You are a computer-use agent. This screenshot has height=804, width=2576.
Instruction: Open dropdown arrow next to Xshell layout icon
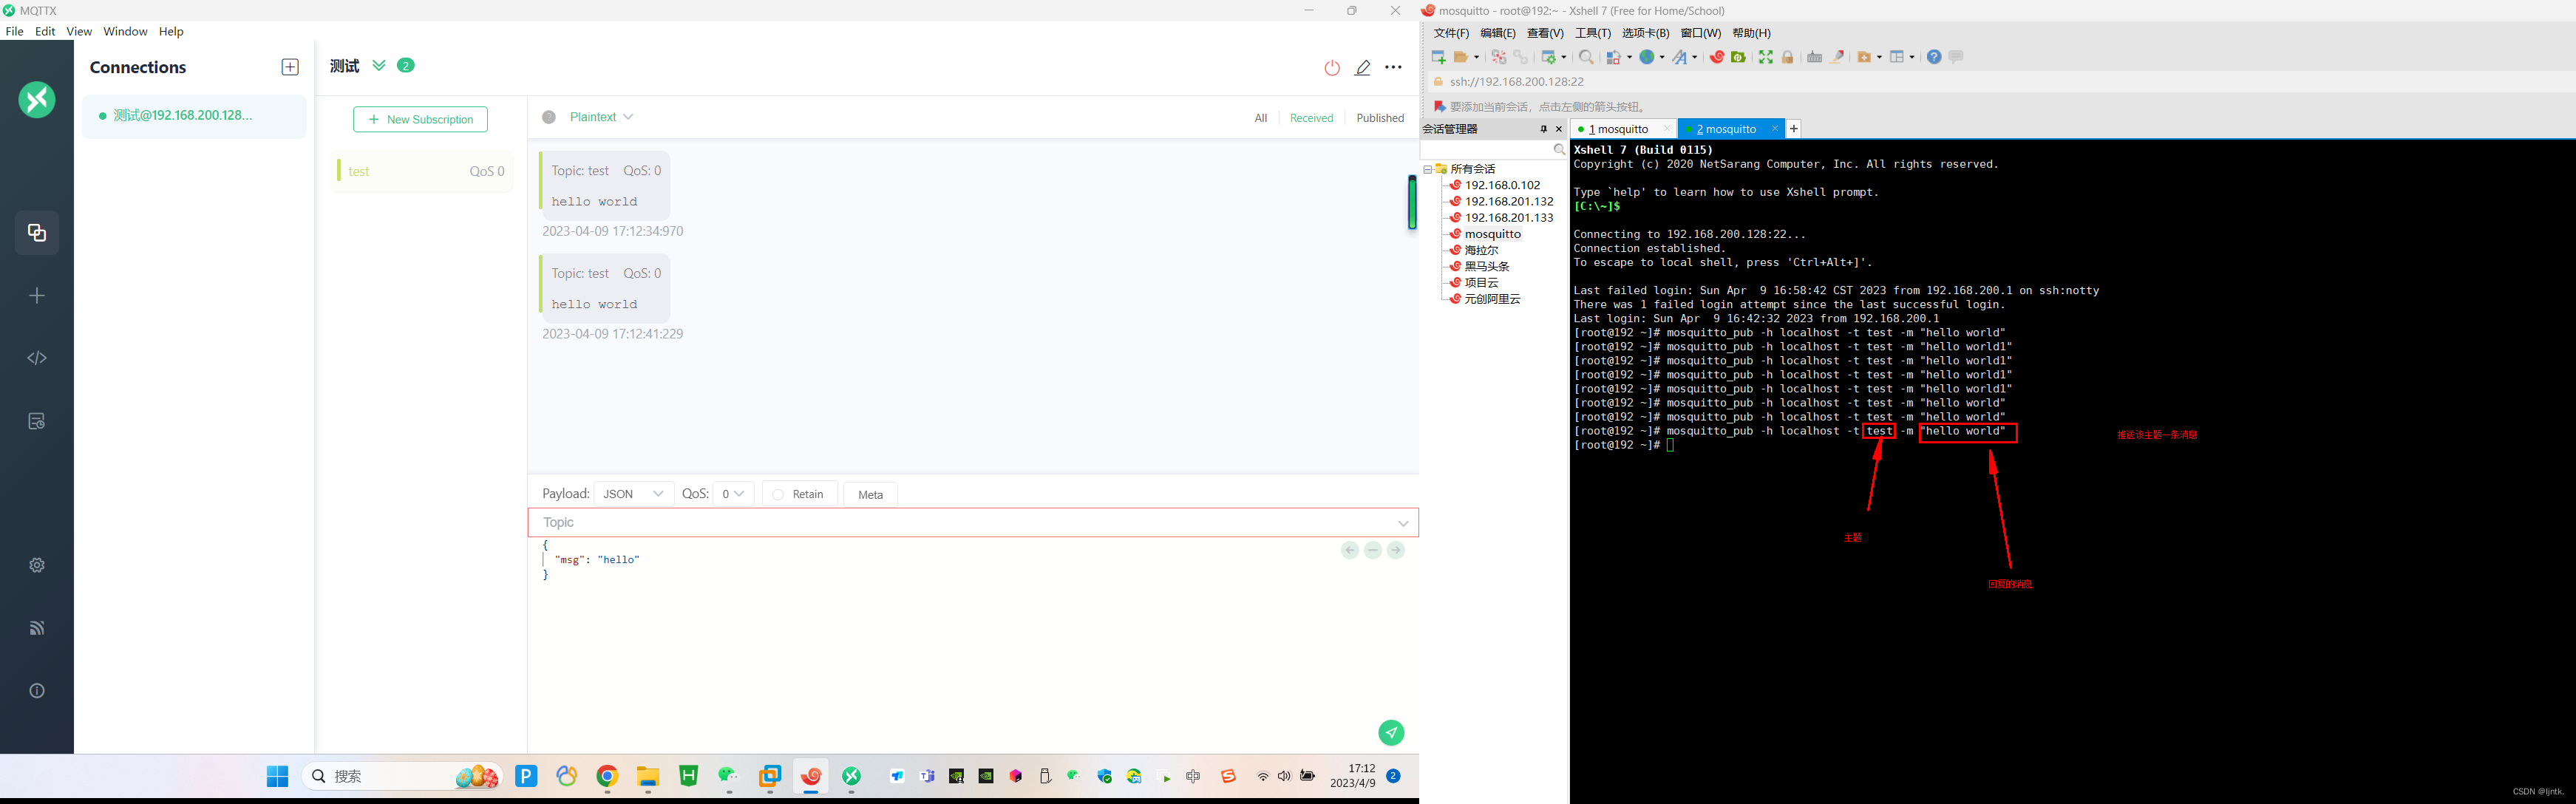tap(1912, 57)
